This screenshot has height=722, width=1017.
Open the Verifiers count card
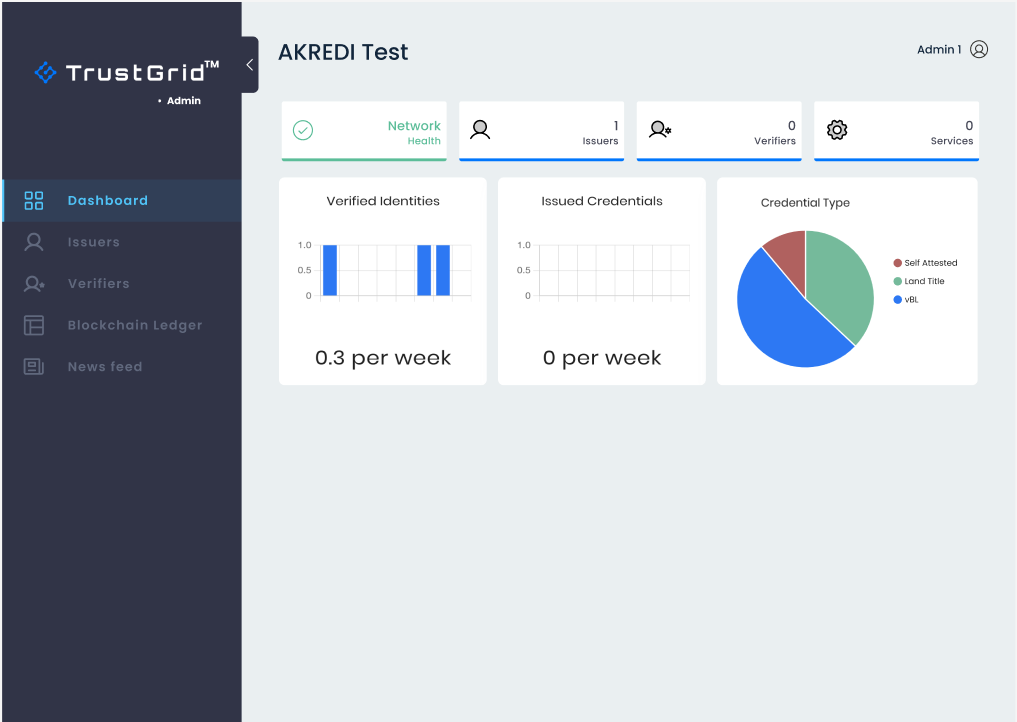click(x=718, y=130)
